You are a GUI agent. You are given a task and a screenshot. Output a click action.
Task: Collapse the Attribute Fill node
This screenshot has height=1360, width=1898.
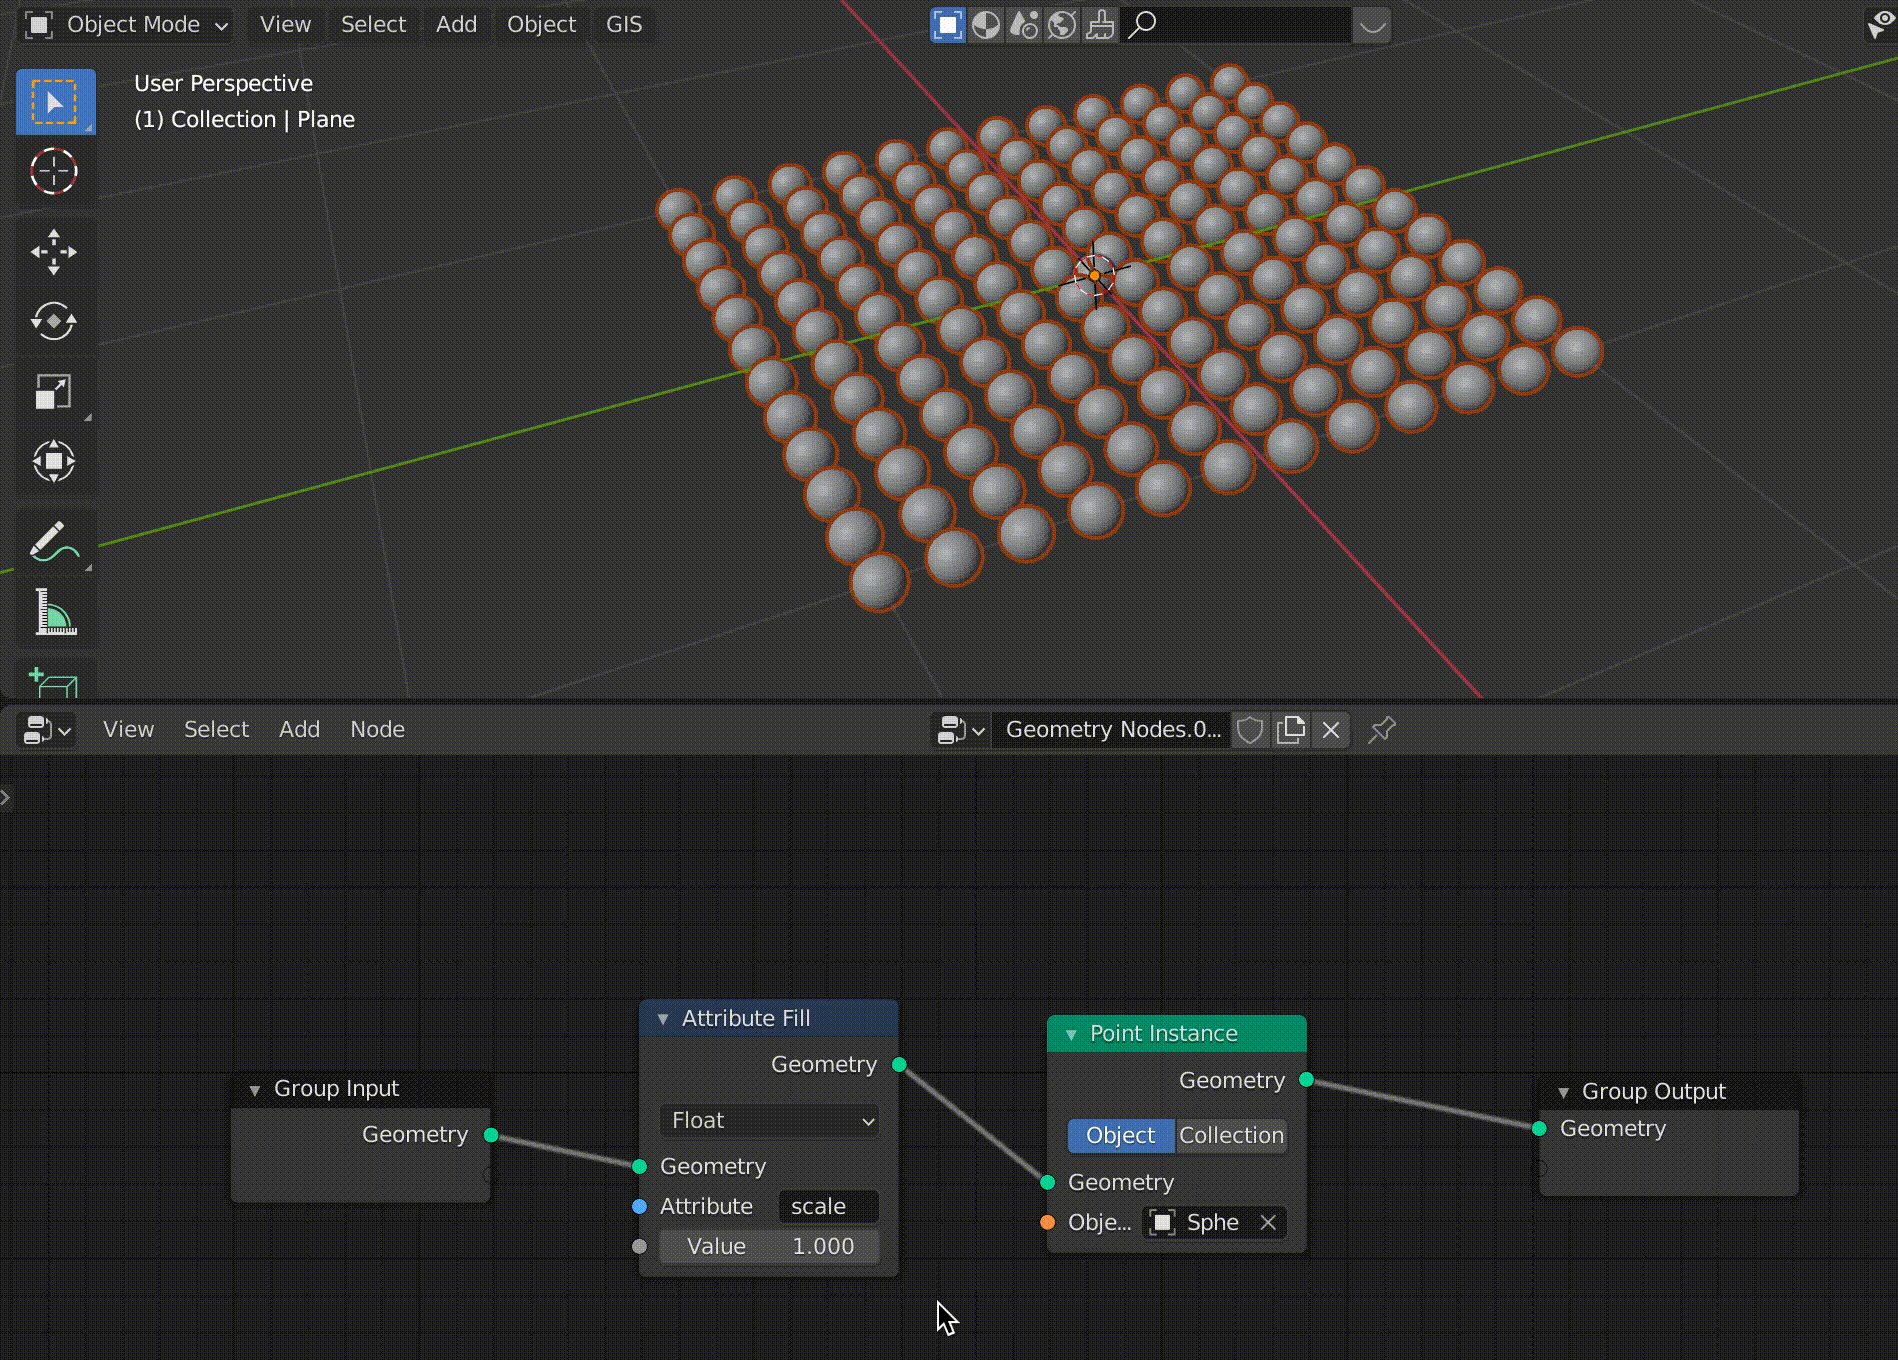click(x=662, y=1019)
